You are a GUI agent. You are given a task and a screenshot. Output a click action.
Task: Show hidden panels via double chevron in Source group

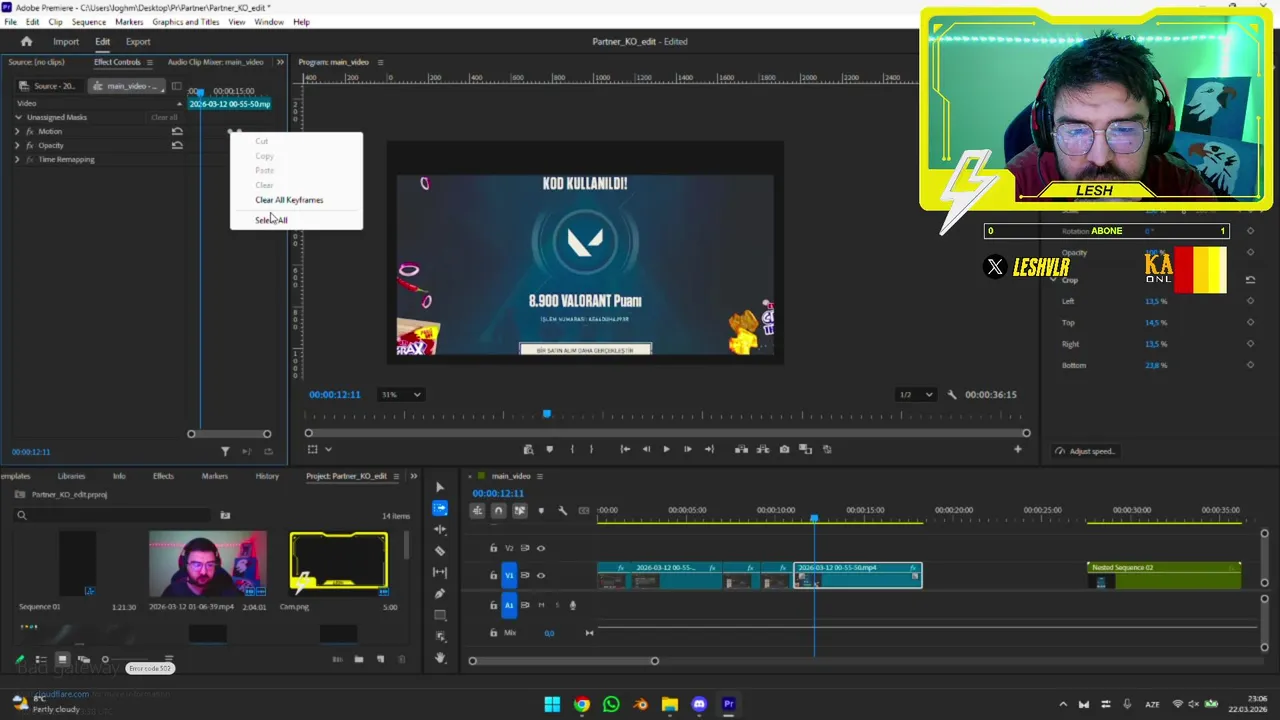pyautogui.click(x=280, y=62)
